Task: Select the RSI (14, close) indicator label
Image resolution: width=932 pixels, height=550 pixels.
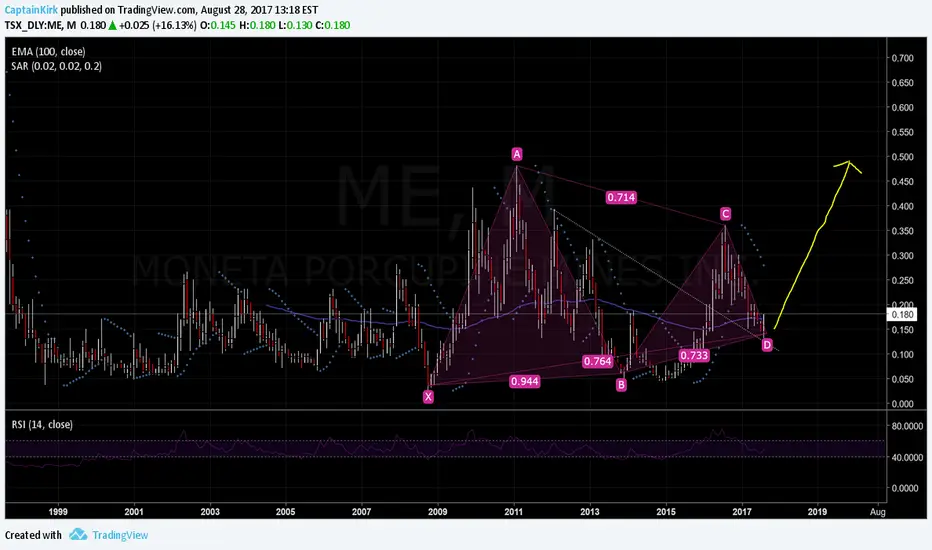Action: (42, 425)
